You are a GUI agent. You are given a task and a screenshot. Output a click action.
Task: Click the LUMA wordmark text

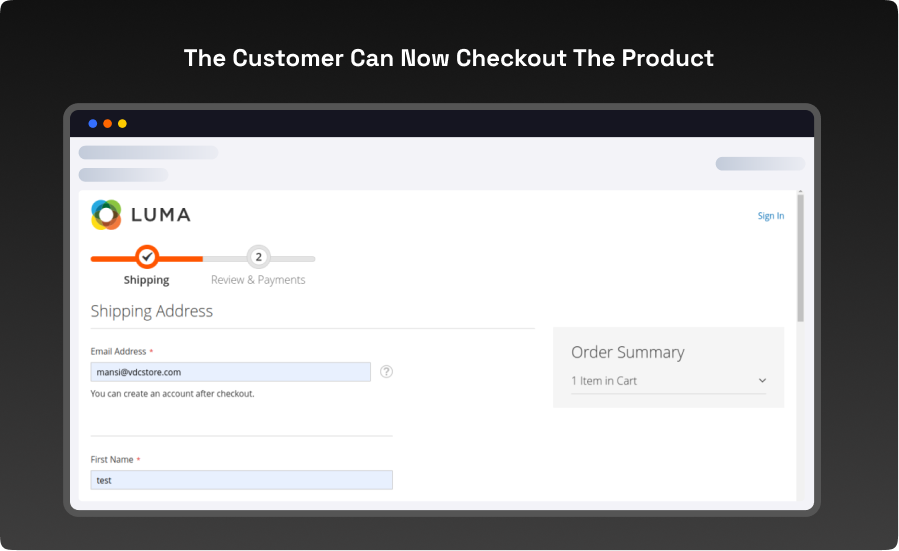[160, 215]
